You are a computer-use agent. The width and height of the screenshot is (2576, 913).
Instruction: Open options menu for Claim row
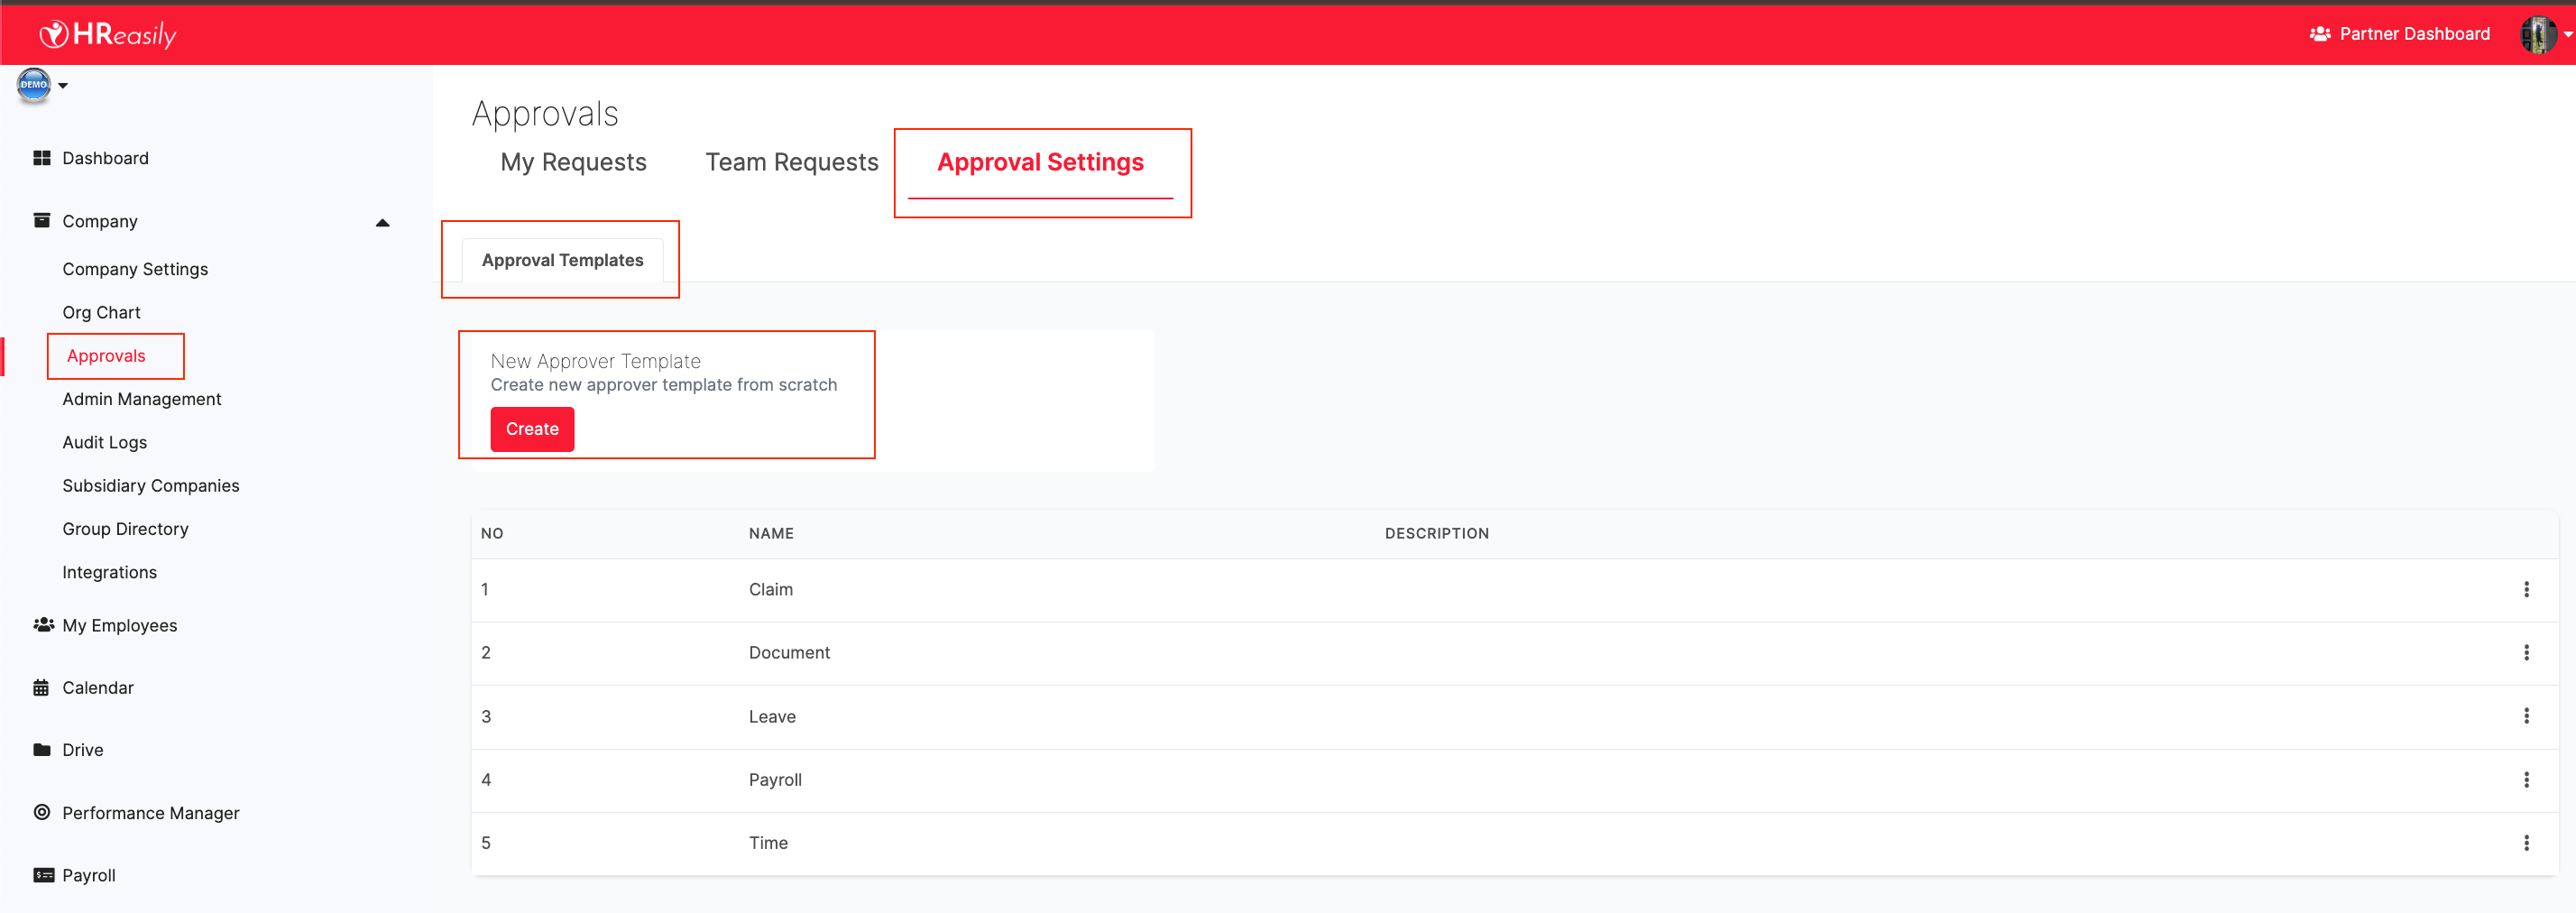[2526, 590]
